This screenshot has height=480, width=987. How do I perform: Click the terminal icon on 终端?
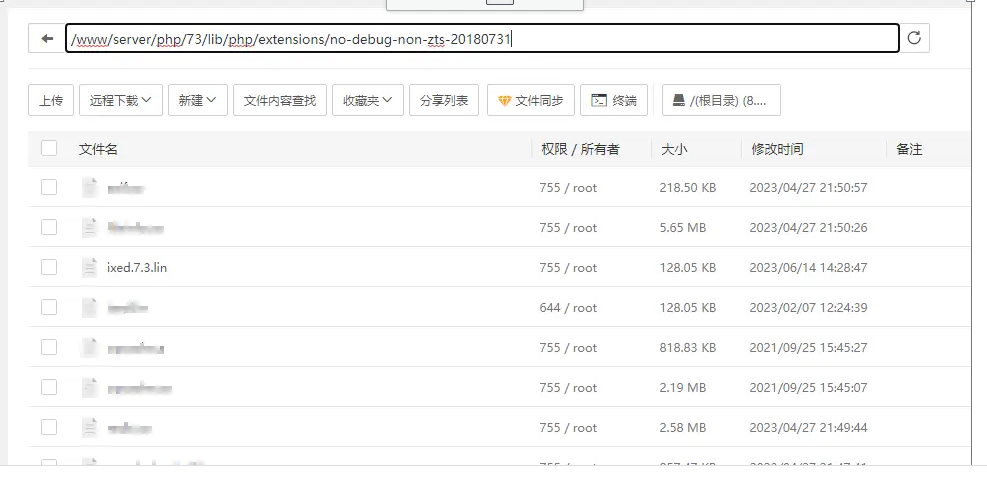(x=599, y=100)
